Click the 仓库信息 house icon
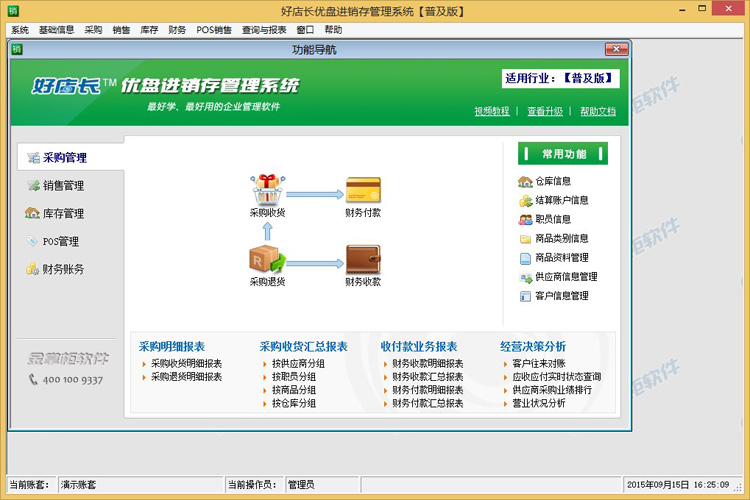 tap(525, 181)
